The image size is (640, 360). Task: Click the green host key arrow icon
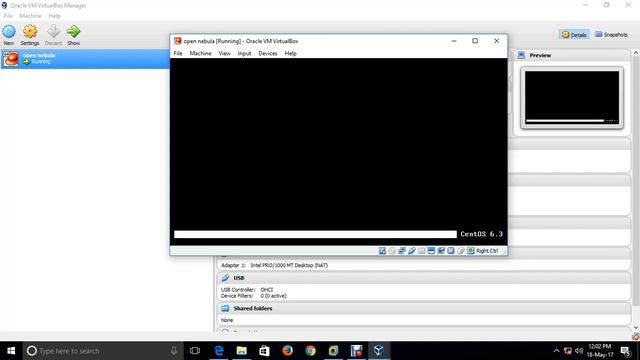coord(471,251)
